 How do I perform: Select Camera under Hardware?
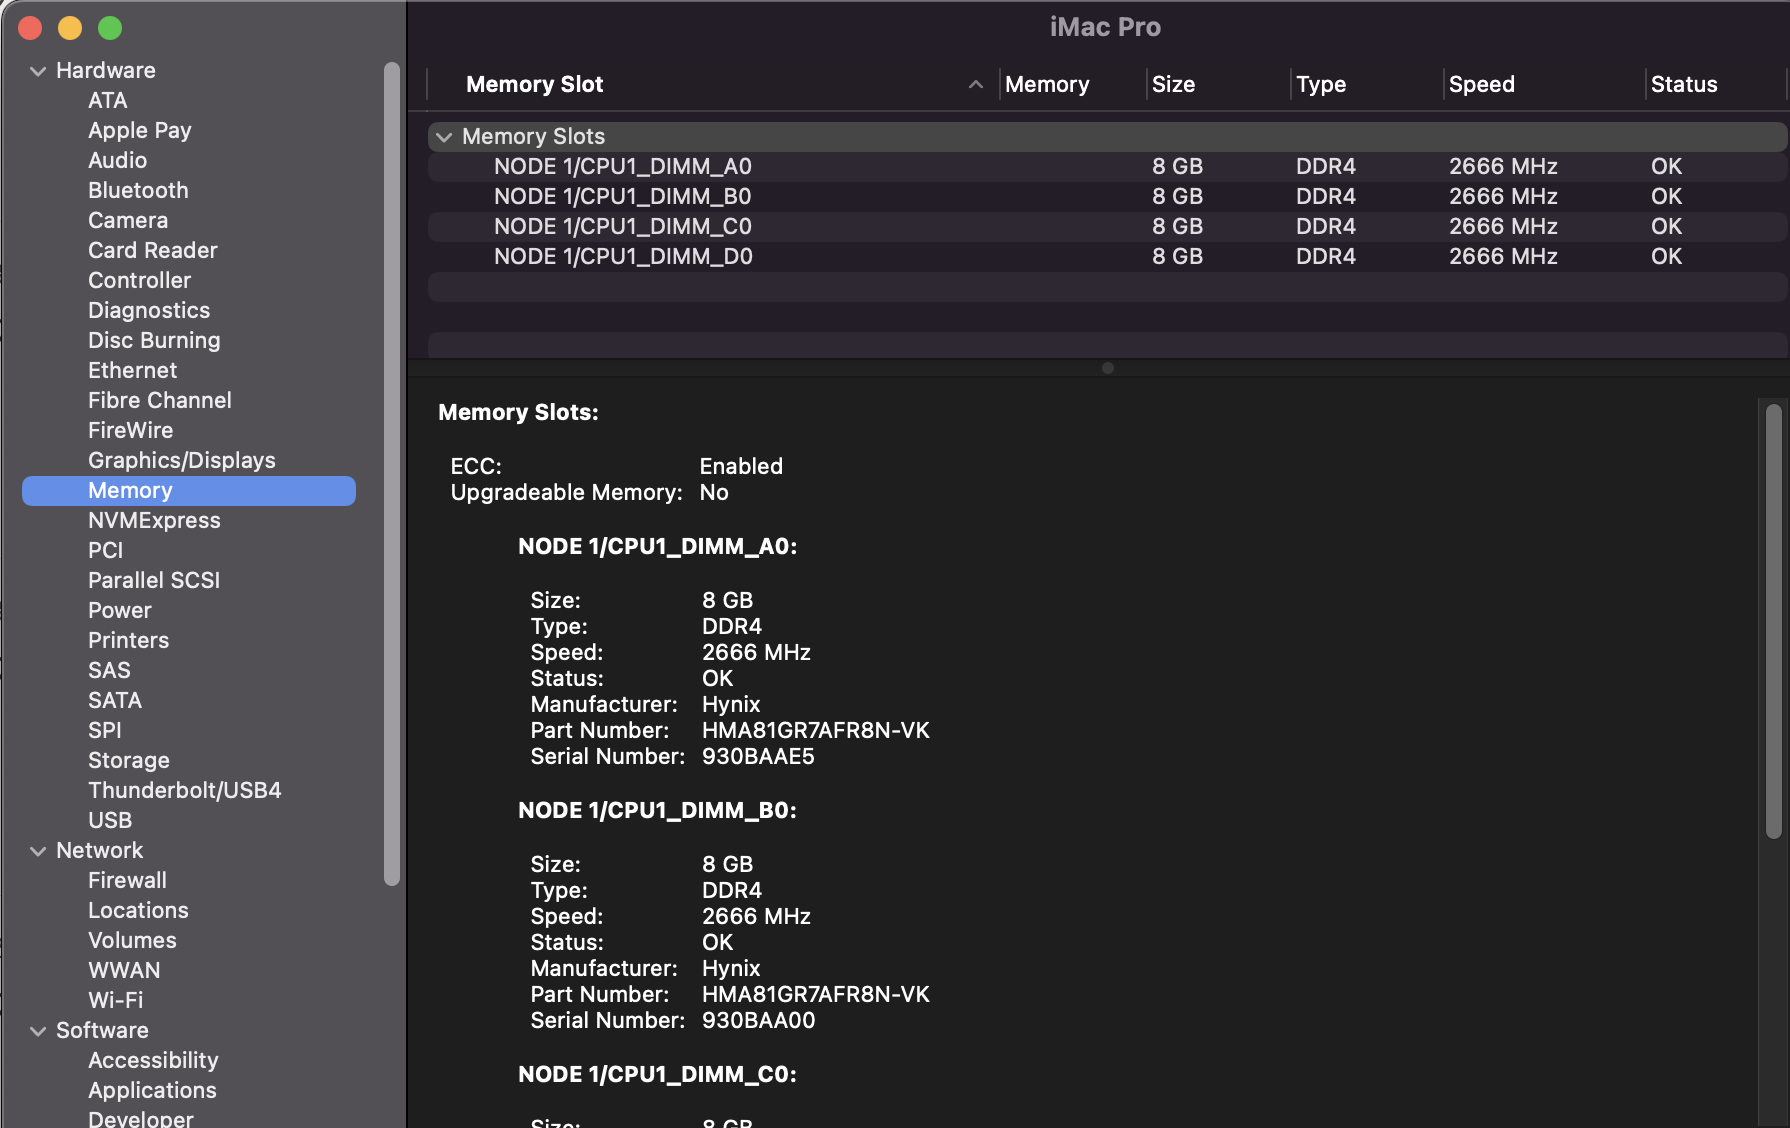(x=127, y=220)
